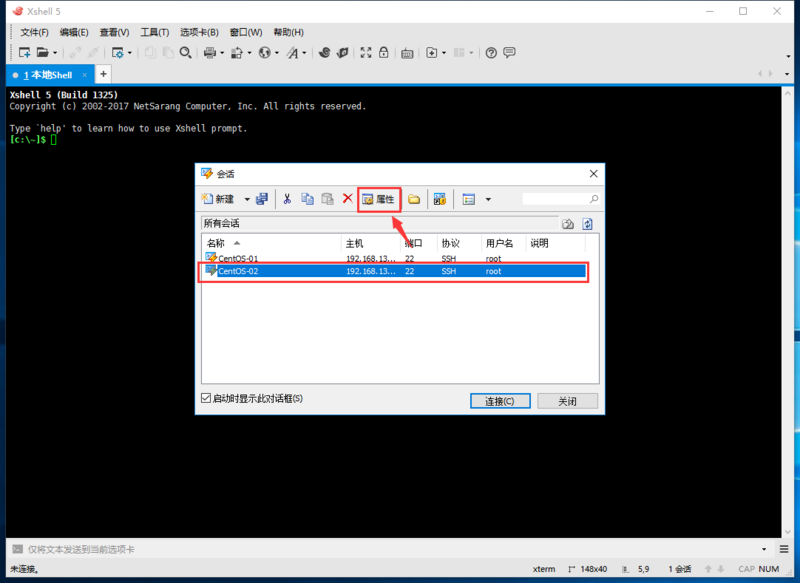
Task: Toggle the 启动时显示此对话框 checkbox
Action: 206,398
